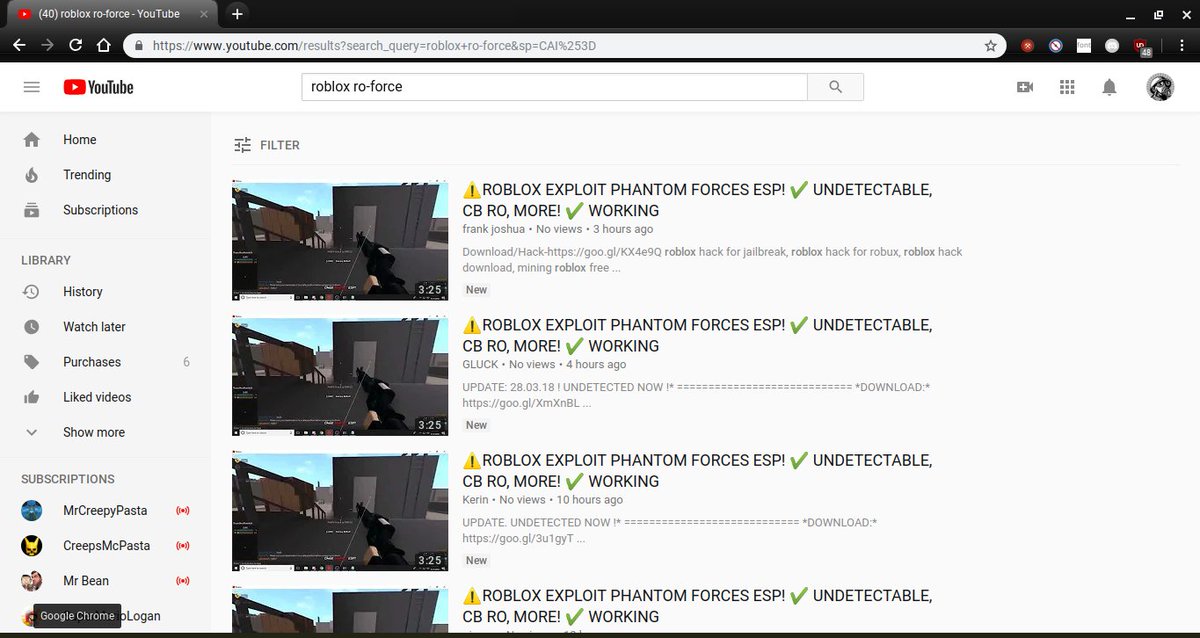The height and width of the screenshot is (638, 1200).
Task: Click the Liked videos thumbs-up icon
Action: pyautogui.click(x=31, y=397)
